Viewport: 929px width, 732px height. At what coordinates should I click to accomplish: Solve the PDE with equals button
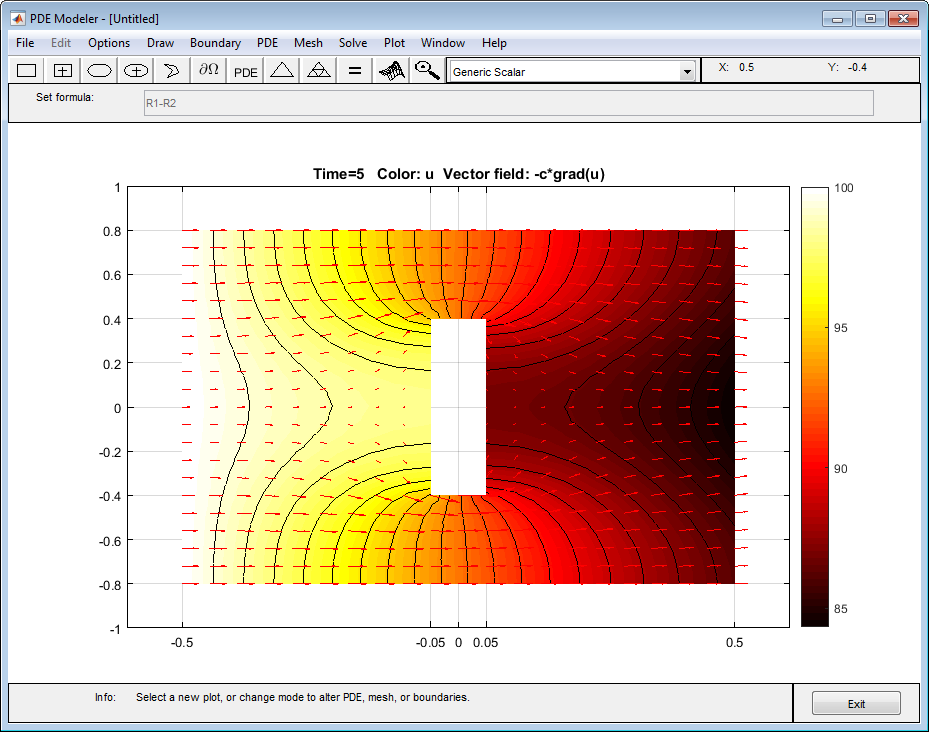(x=355, y=71)
